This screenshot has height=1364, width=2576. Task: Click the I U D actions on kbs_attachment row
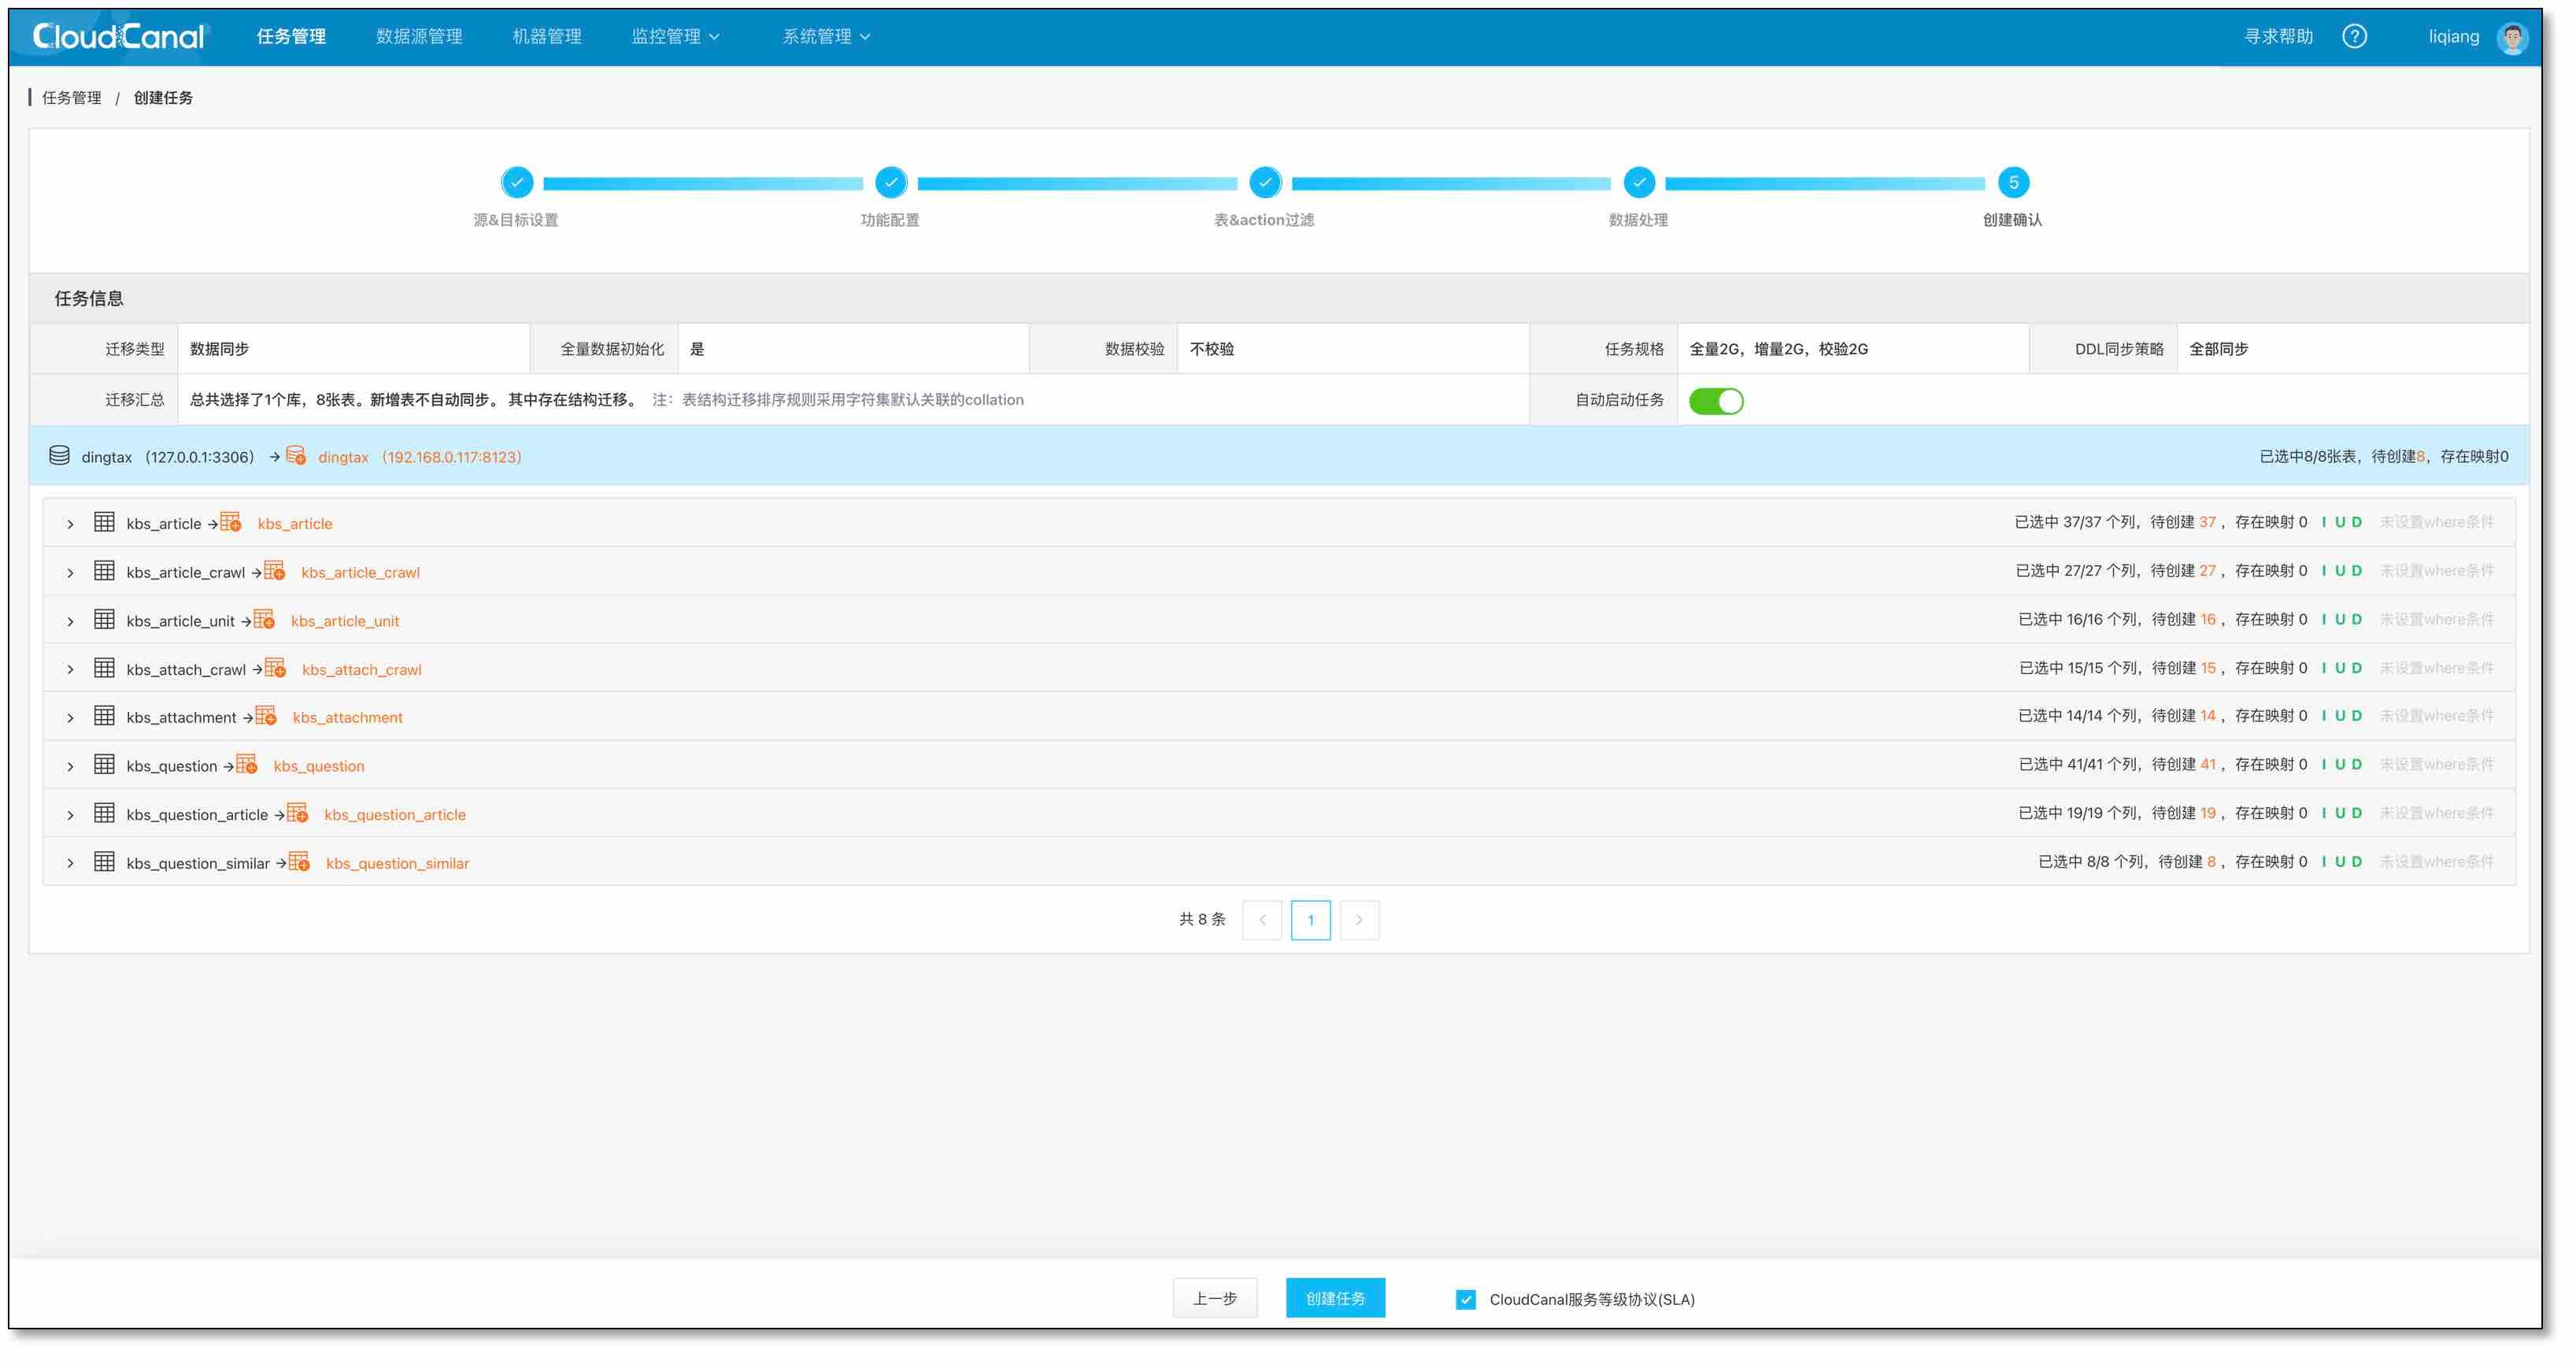coord(2342,717)
